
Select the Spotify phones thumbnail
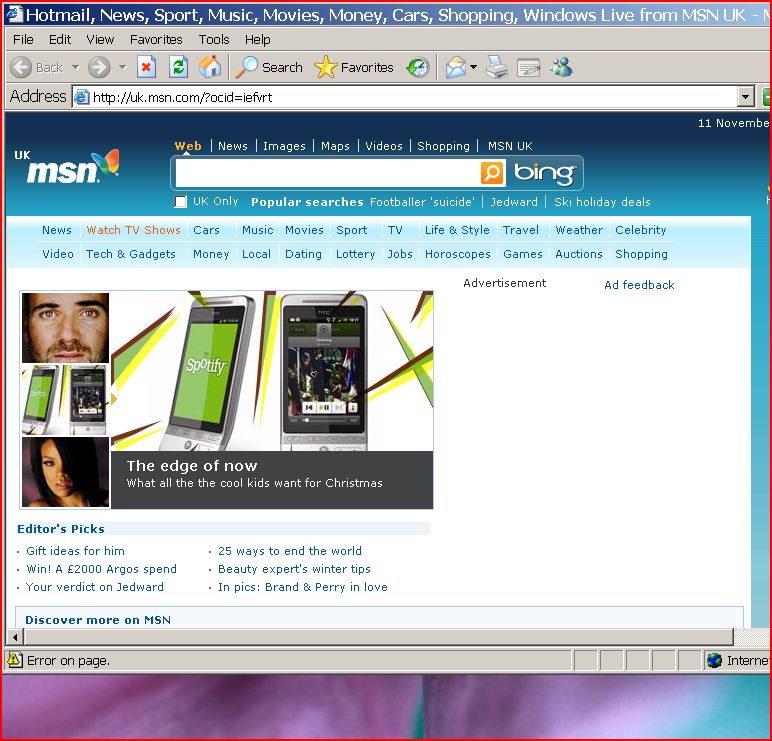tap(64, 400)
